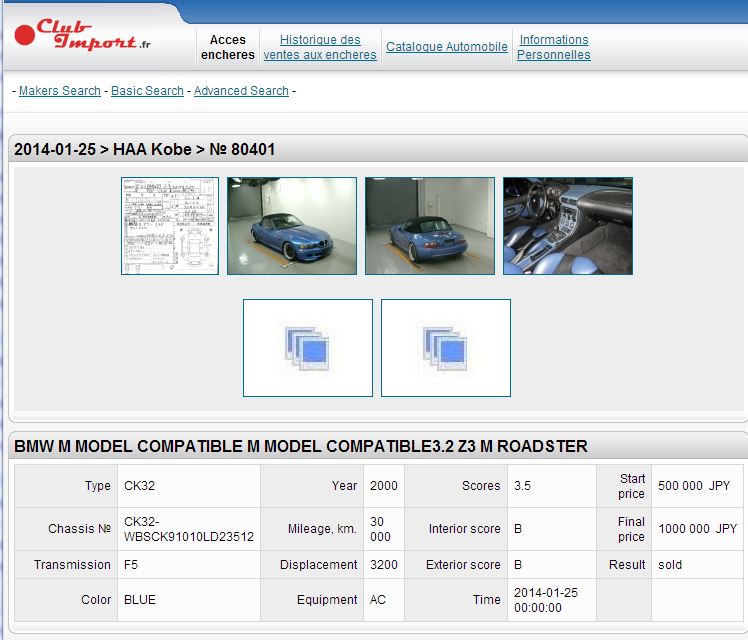Screen dimensions: 748x640
Task: Select the Acces encheres tab
Action: [x=228, y=47]
